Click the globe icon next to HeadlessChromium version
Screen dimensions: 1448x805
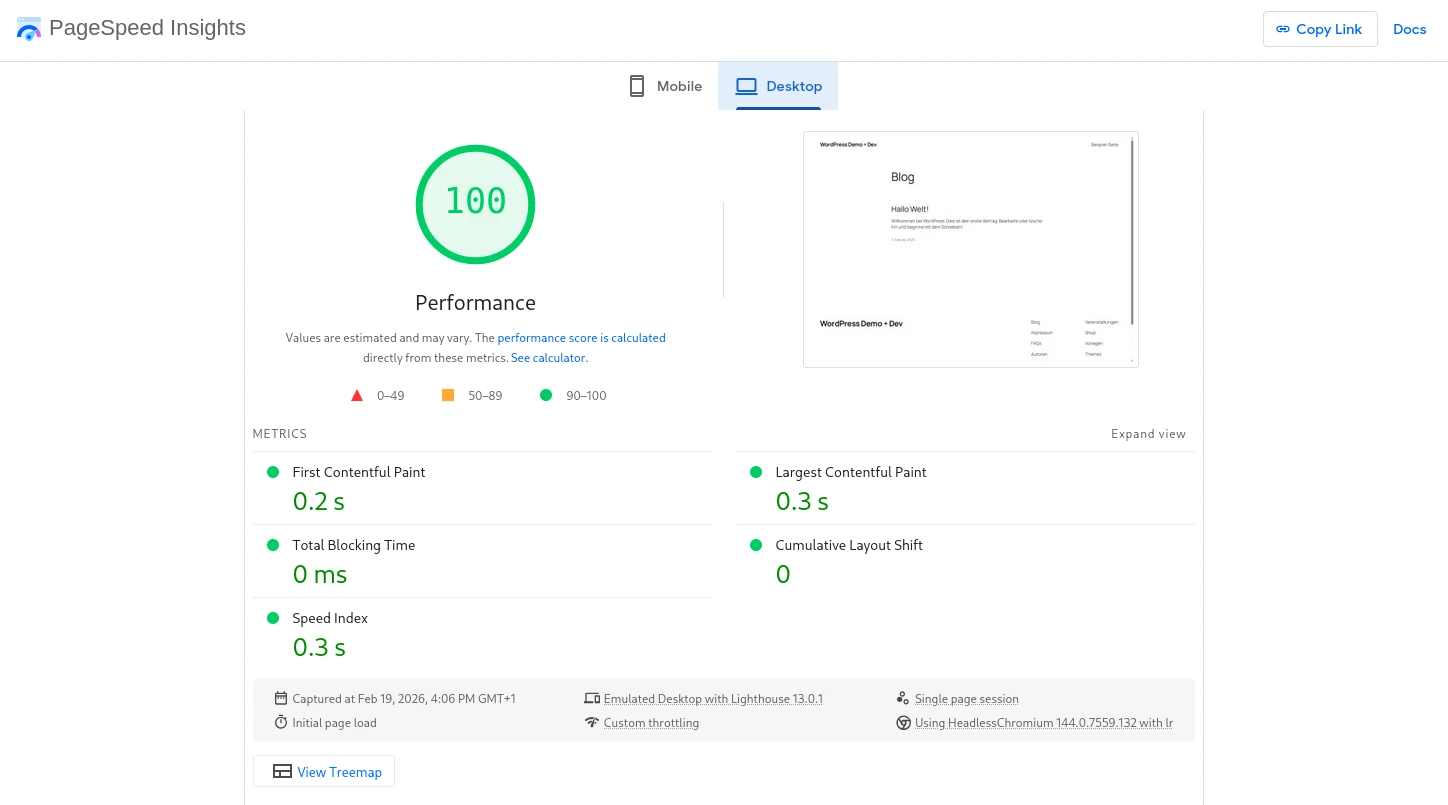coord(904,722)
